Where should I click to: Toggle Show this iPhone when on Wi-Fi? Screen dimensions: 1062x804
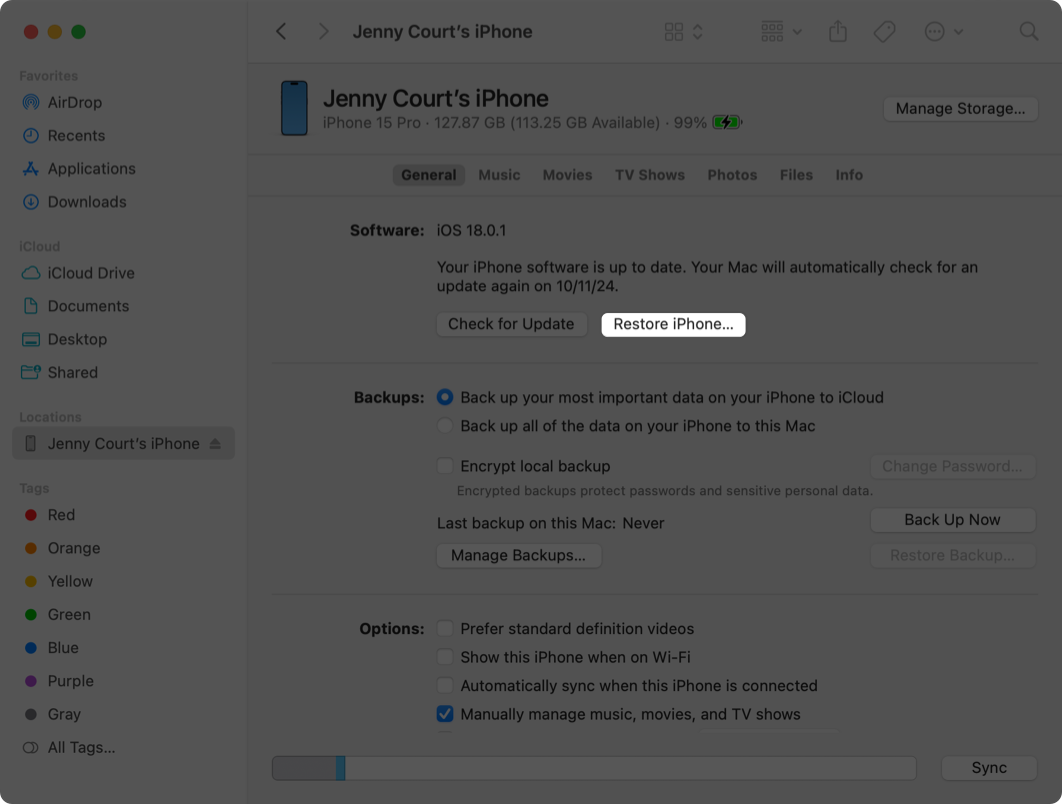tap(445, 657)
